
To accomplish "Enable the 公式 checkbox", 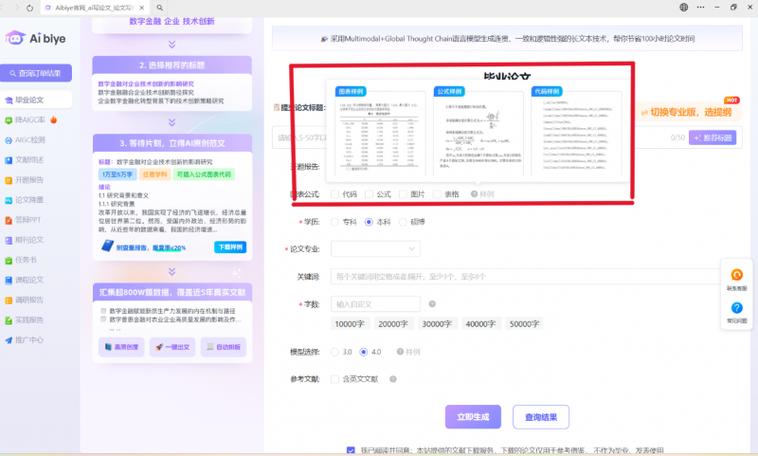I will (x=369, y=194).
